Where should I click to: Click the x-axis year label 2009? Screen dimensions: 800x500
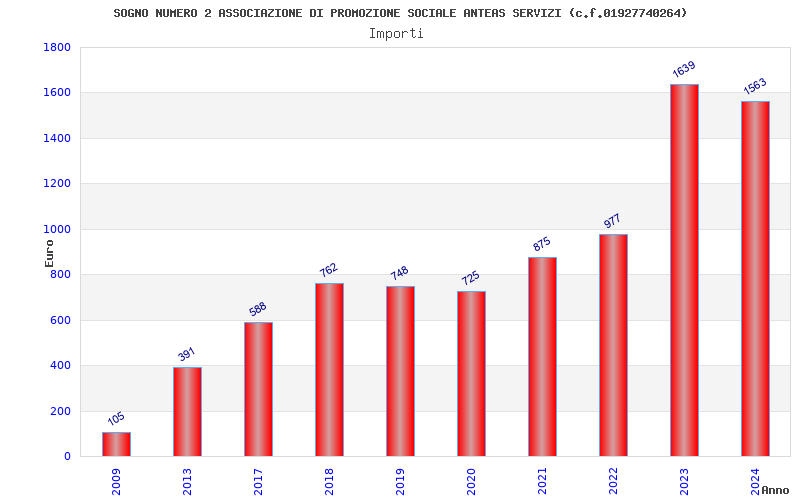[116, 482]
